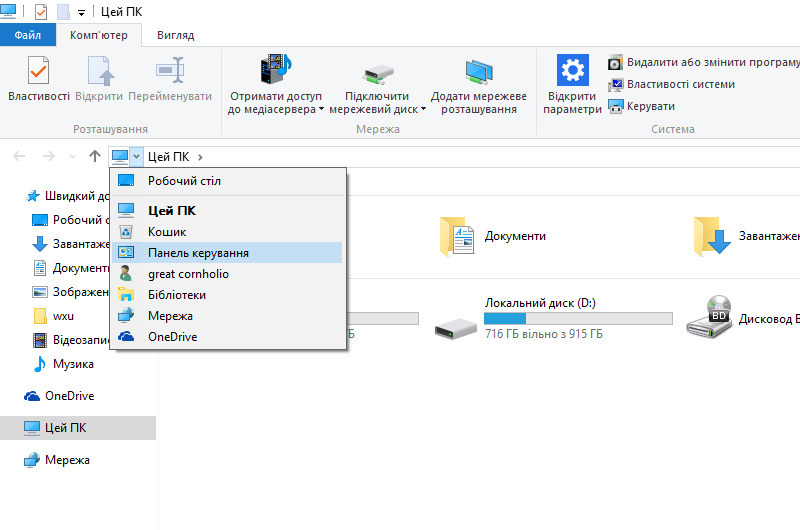Click the Forward navigation arrow
800x530 pixels.
[x=48, y=156]
